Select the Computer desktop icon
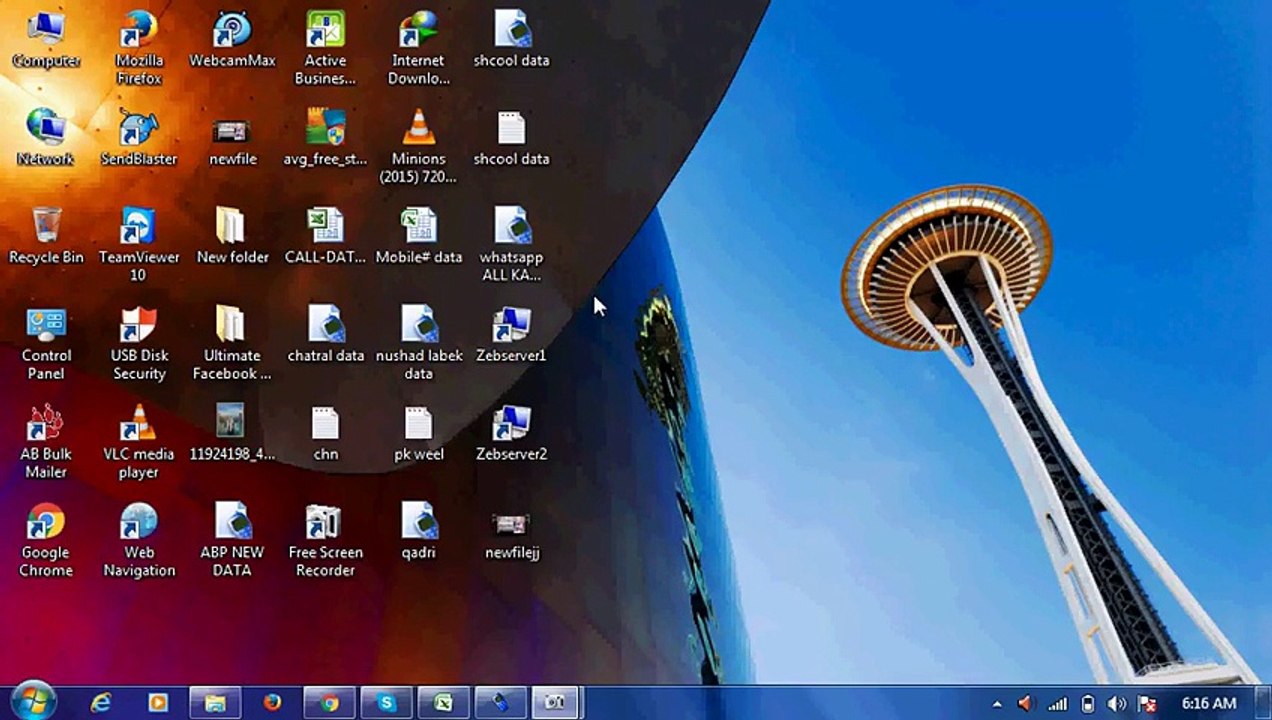Image resolution: width=1272 pixels, height=720 pixels. pyautogui.click(x=46, y=40)
